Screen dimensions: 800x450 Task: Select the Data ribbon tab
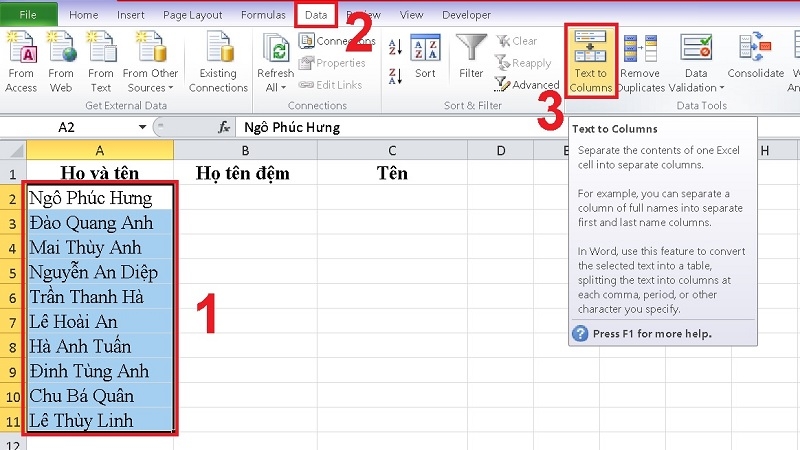316,15
